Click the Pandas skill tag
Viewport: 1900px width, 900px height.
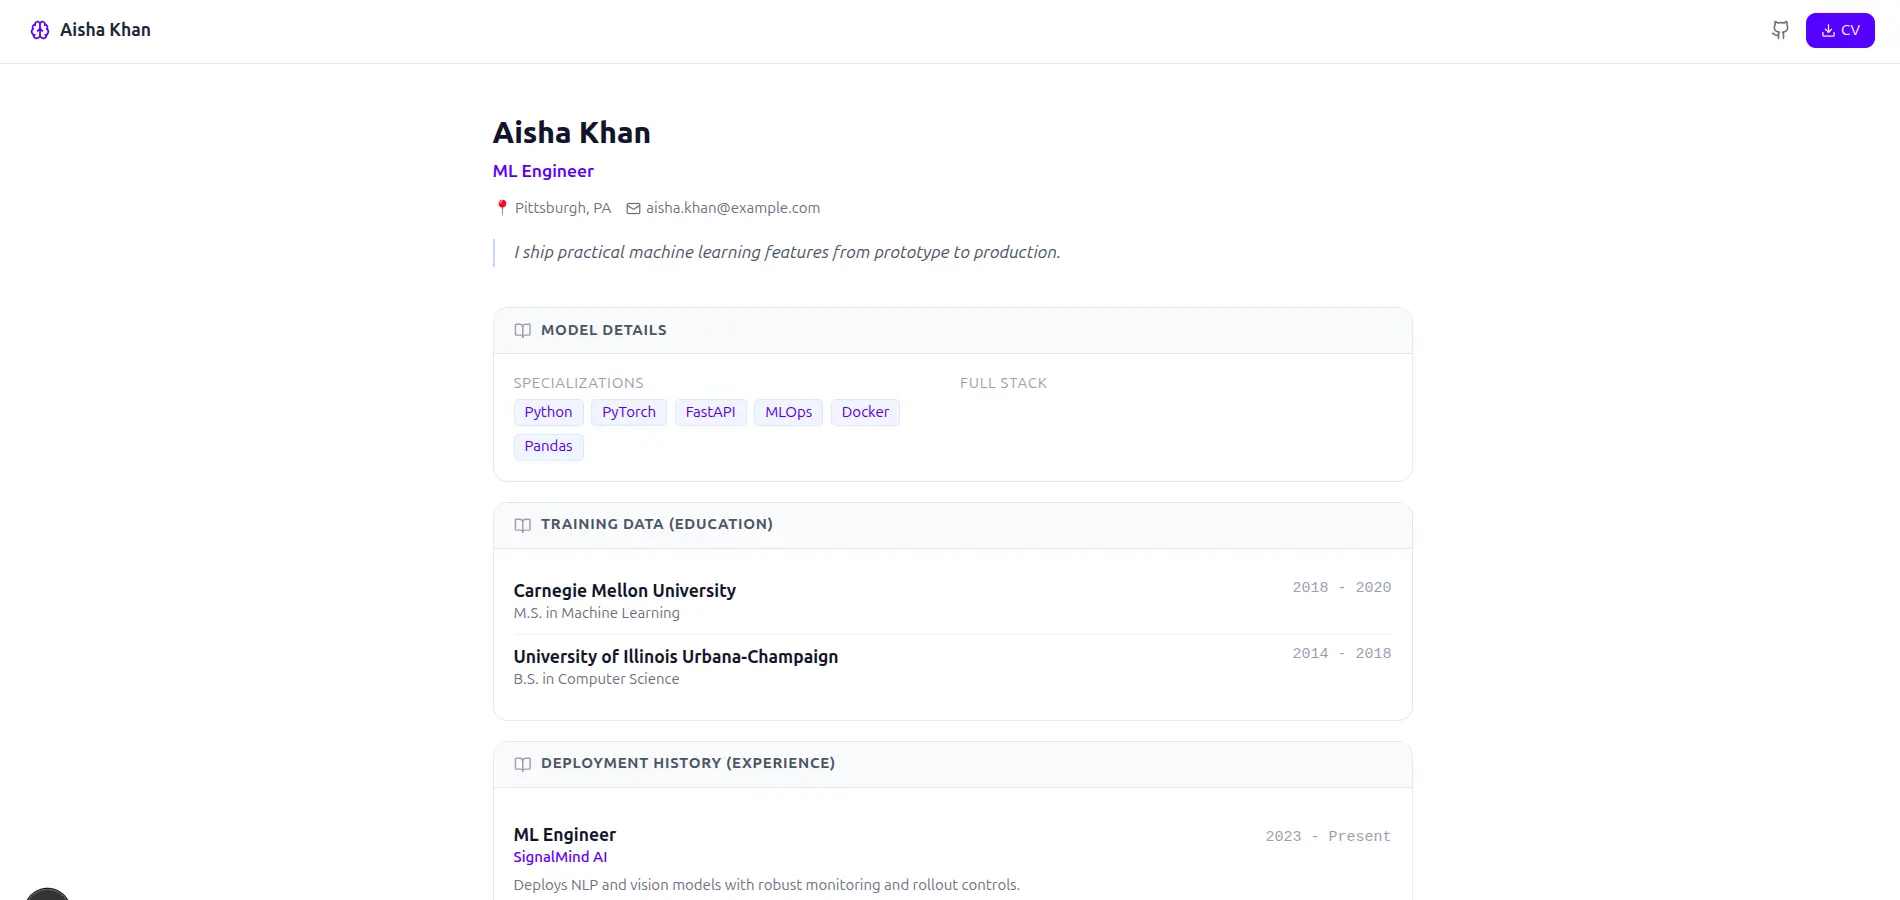[x=548, y=446]
